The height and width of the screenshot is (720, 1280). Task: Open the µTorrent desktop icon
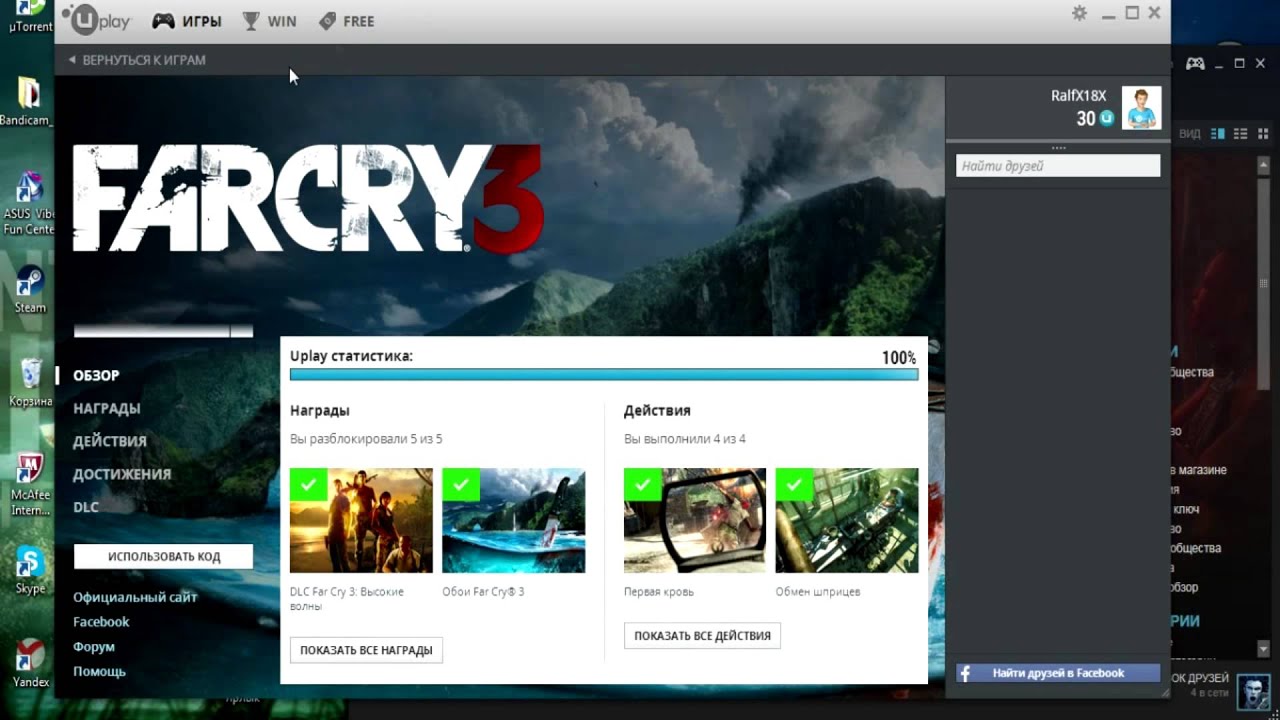(x=30, y=17)
